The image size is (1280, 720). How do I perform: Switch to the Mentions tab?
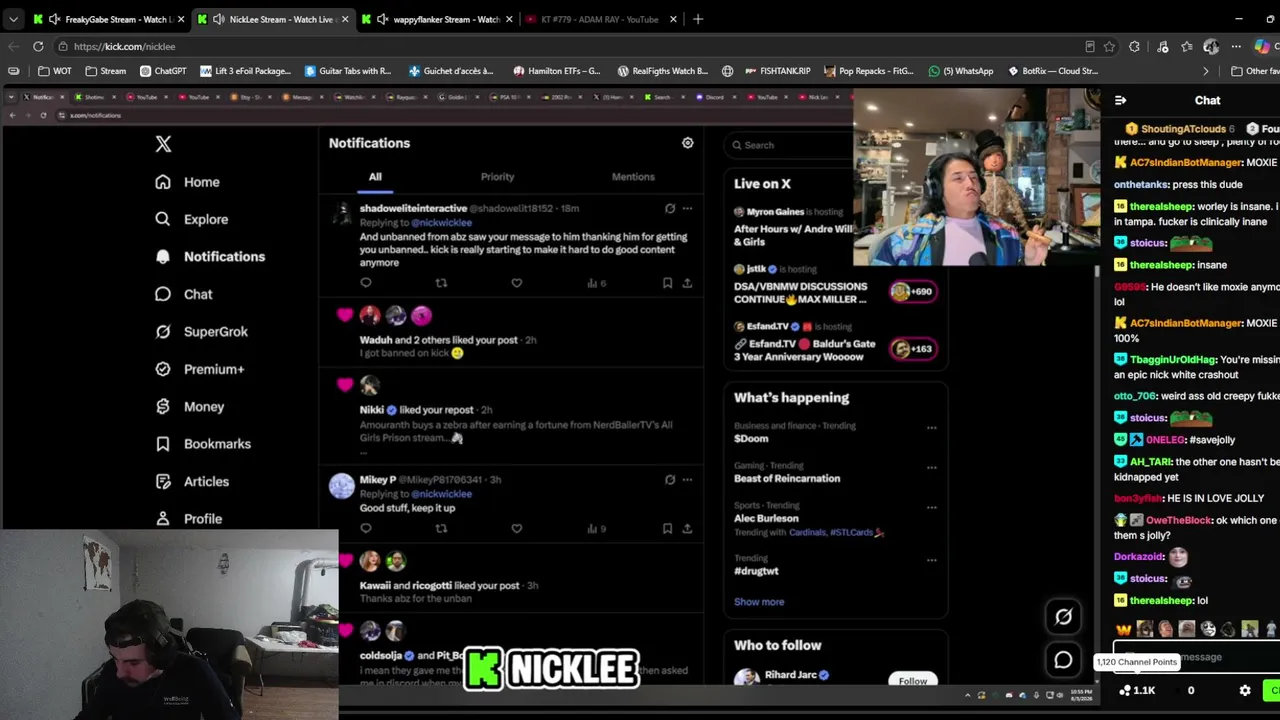coord(633,177)
